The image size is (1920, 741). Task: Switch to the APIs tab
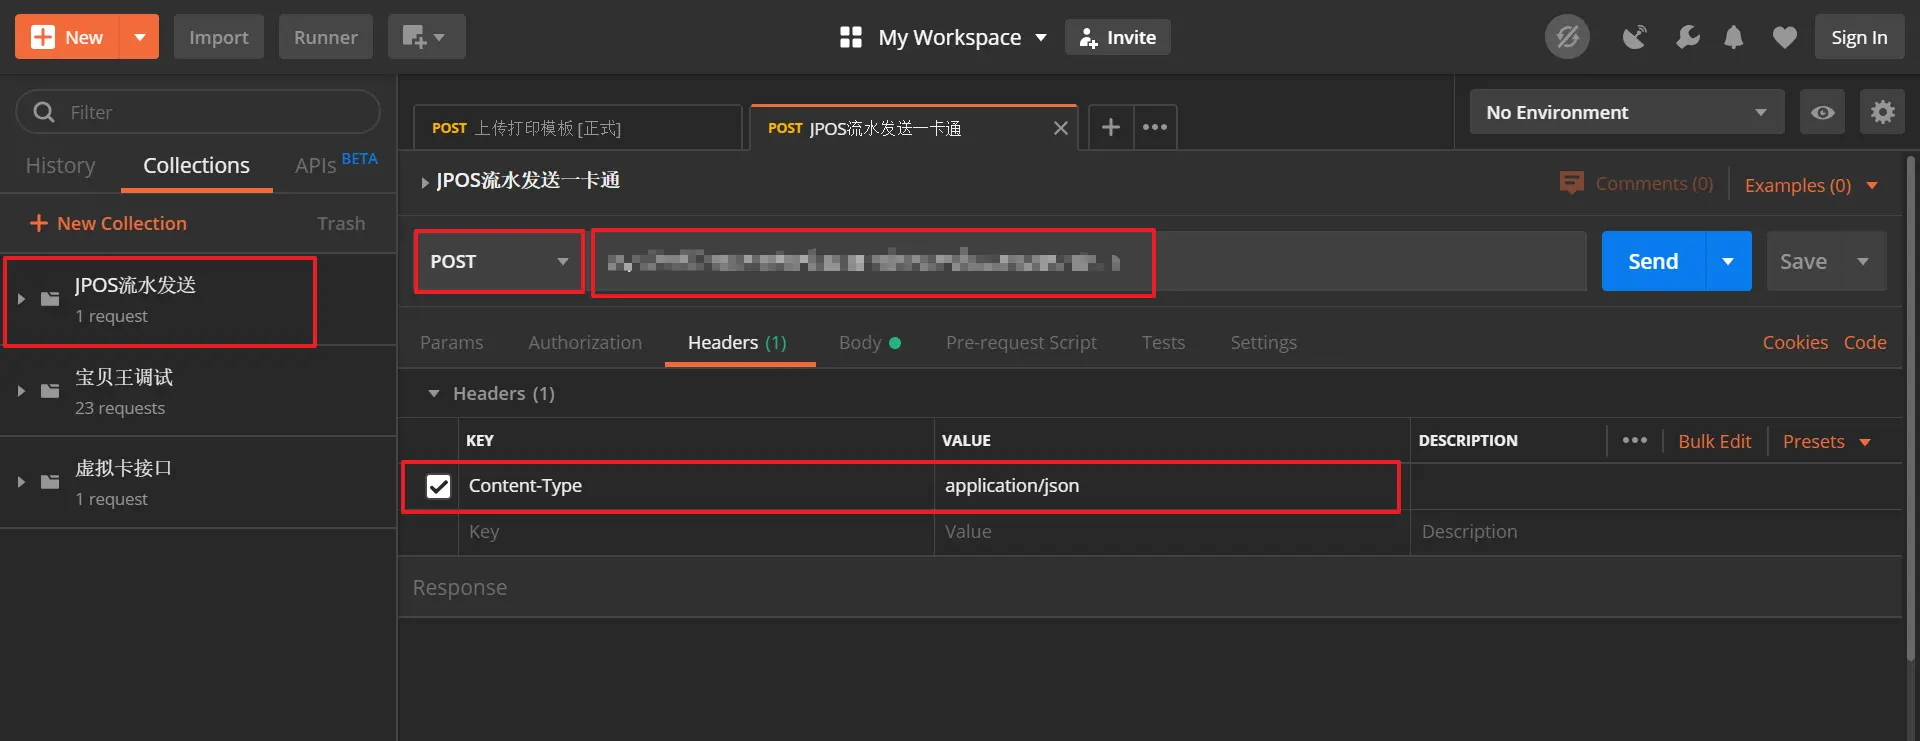coord(336,164)
